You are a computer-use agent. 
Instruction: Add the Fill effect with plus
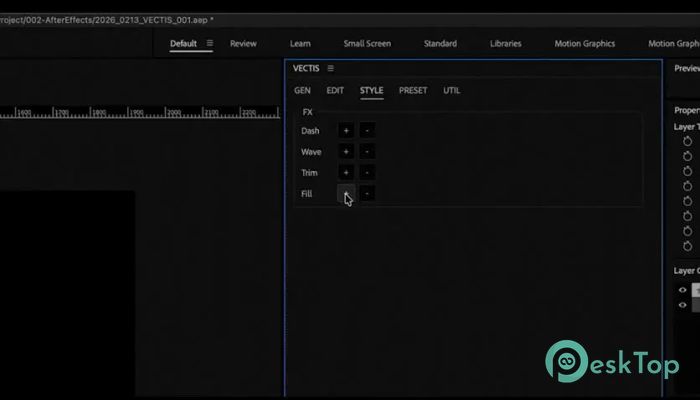point(346,193)
